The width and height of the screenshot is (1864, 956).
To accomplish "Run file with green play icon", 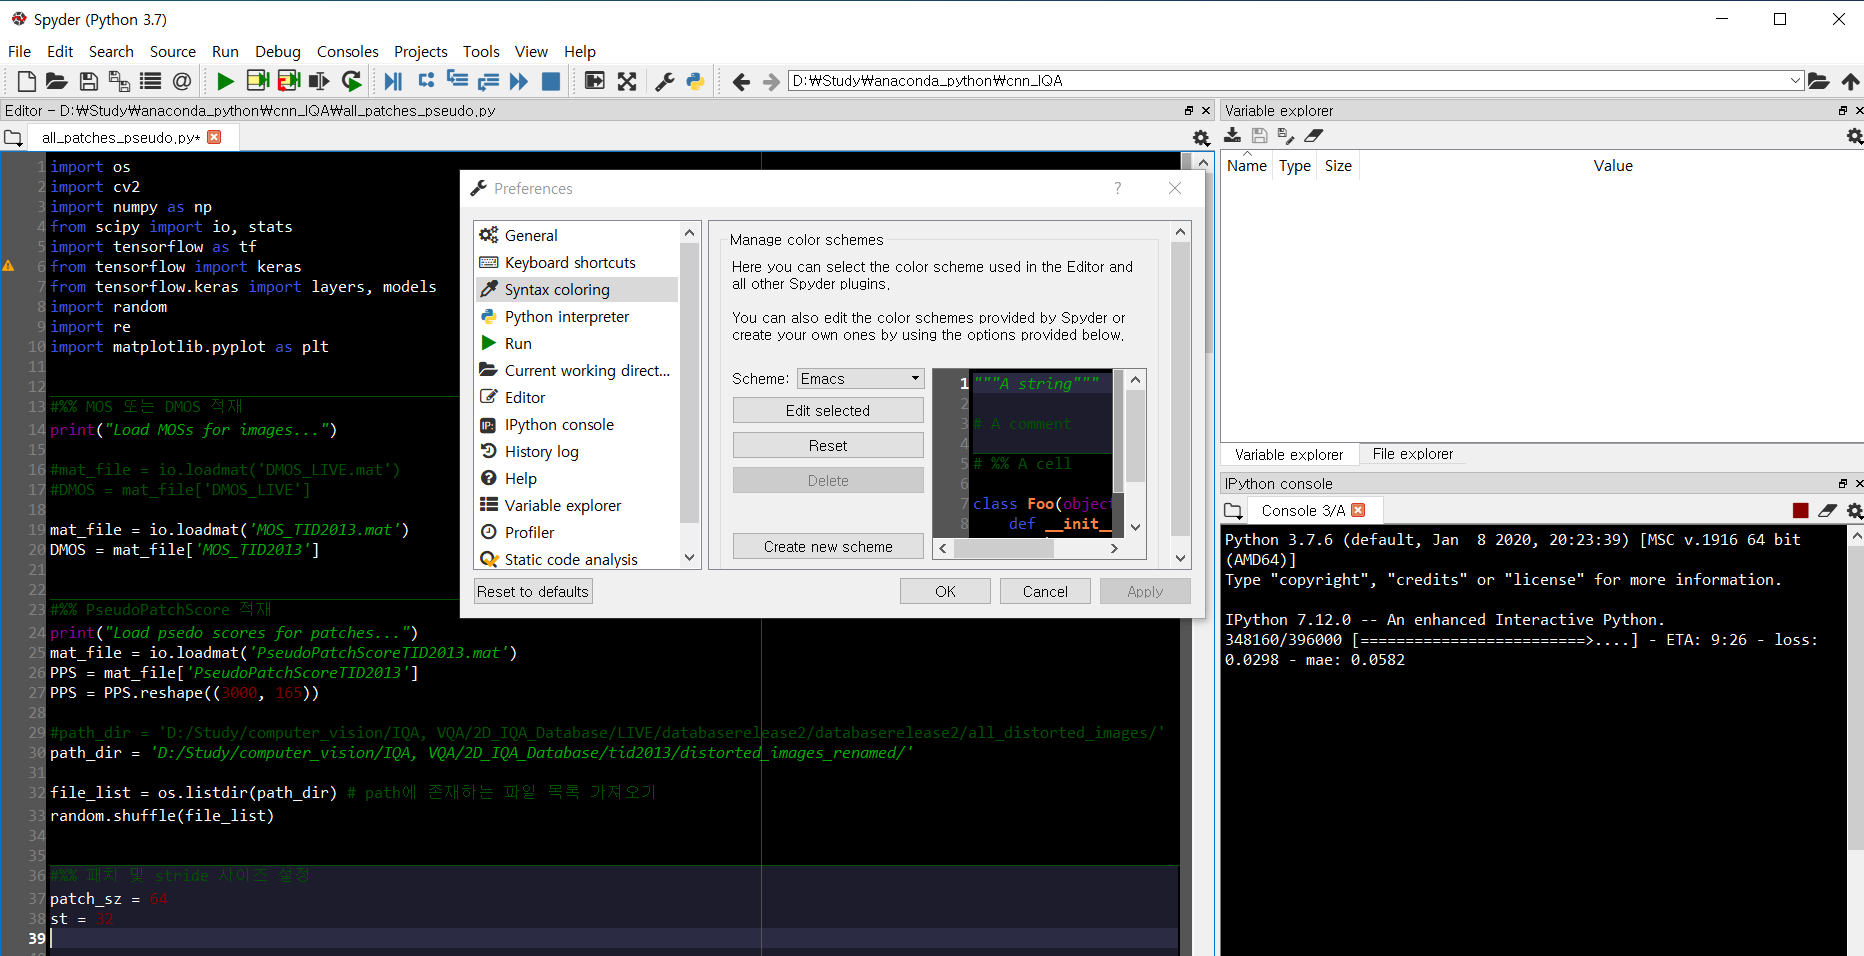I will [226, 81].
